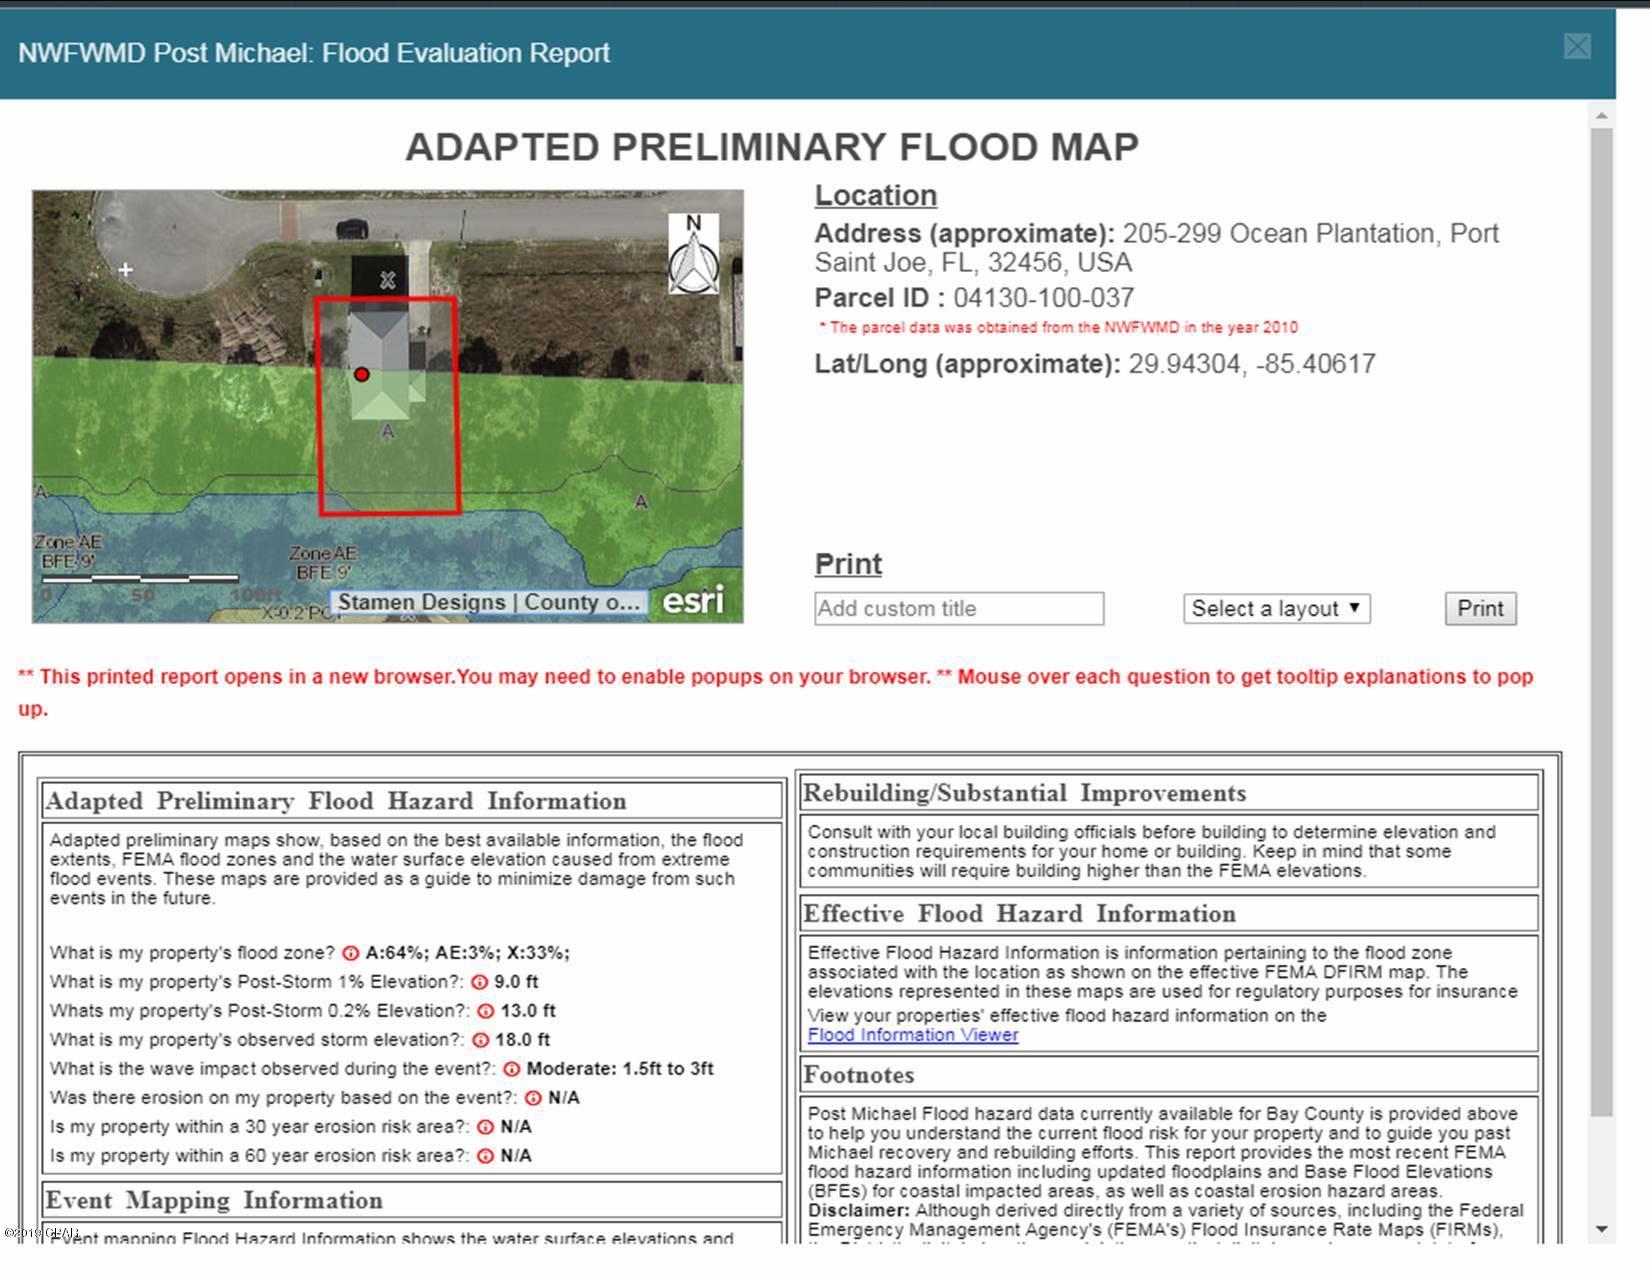
Task: Click info icon next to Post-Storm 1% Elevation
Action: [x=479, y=982]
